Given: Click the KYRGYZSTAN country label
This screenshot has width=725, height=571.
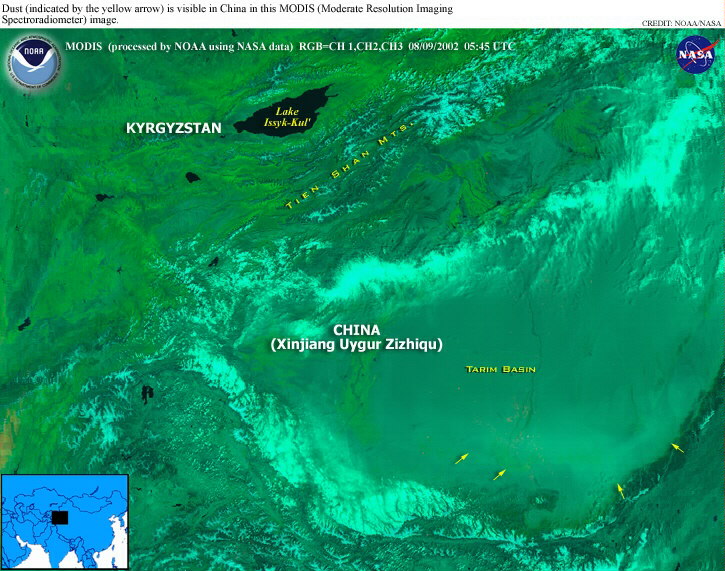Looking at the screenshot, I should point(174,128).
